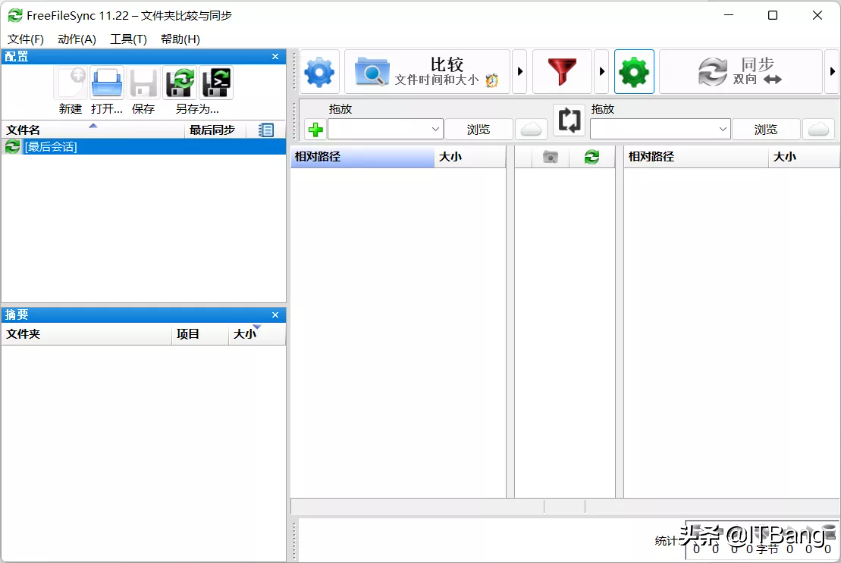Select the [最后会话] configuration entry

click(x=50, y=147)
